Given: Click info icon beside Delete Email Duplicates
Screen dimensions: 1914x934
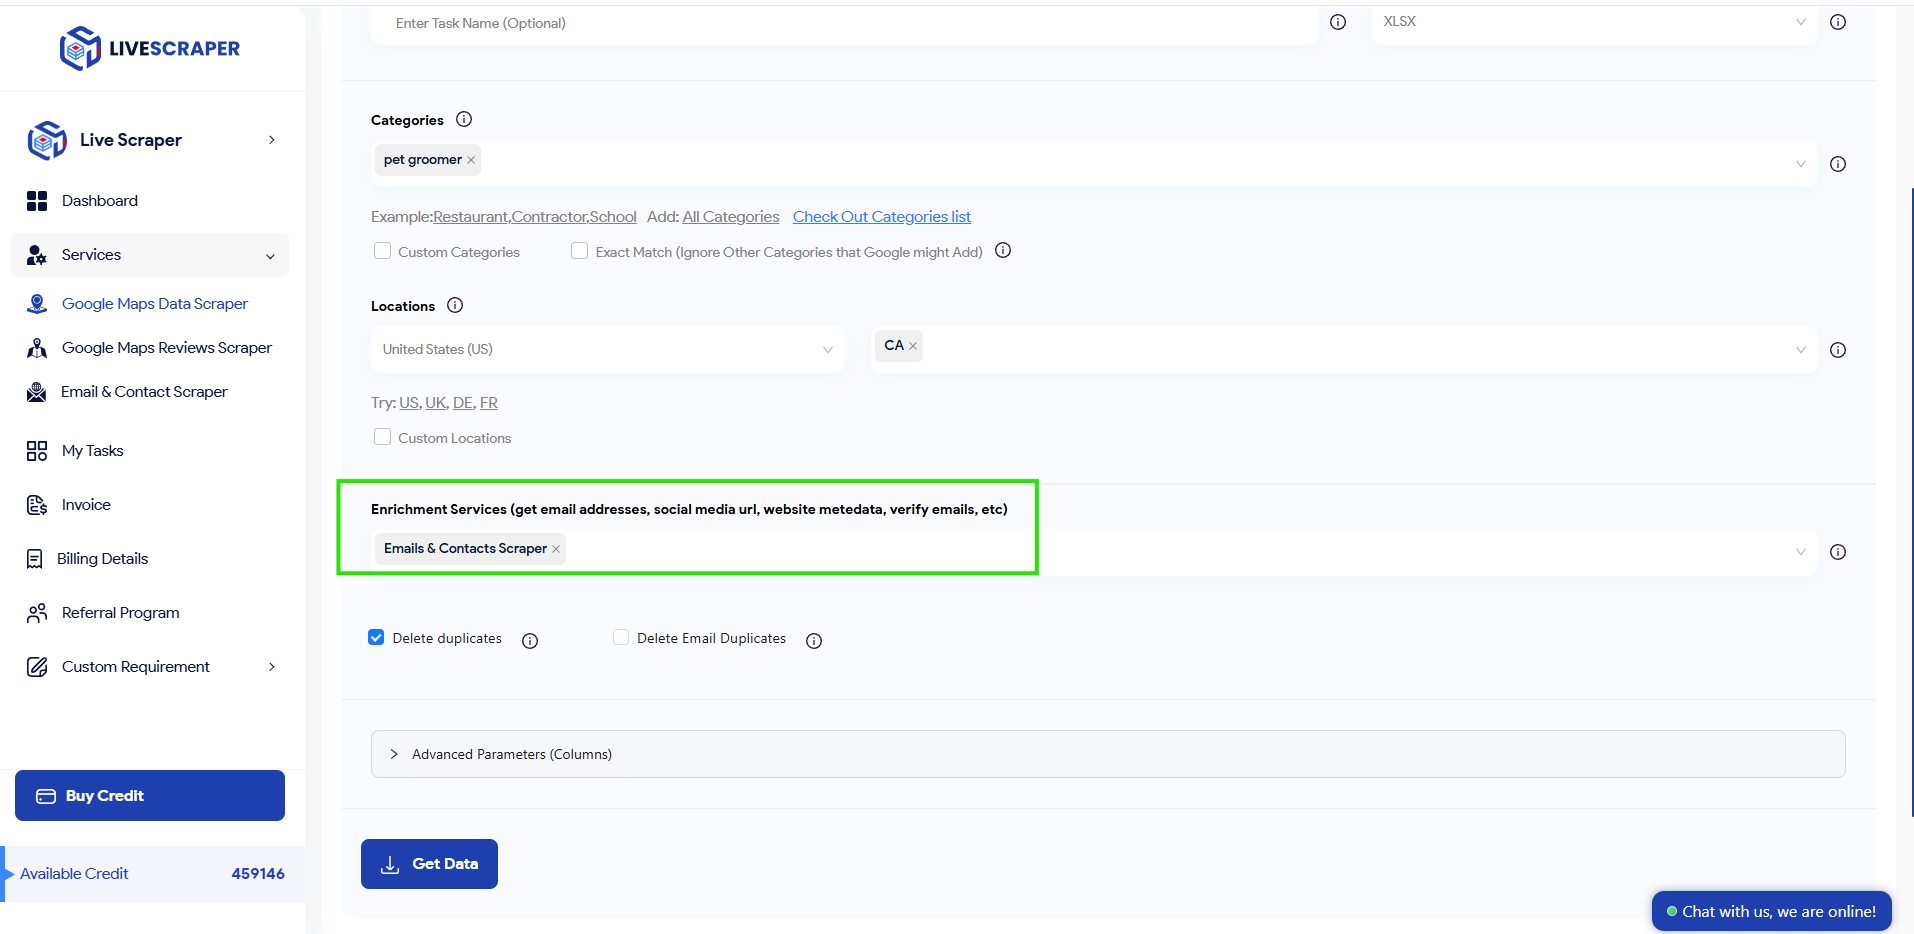Looking at the screenshot, I should tap(814, 641).
